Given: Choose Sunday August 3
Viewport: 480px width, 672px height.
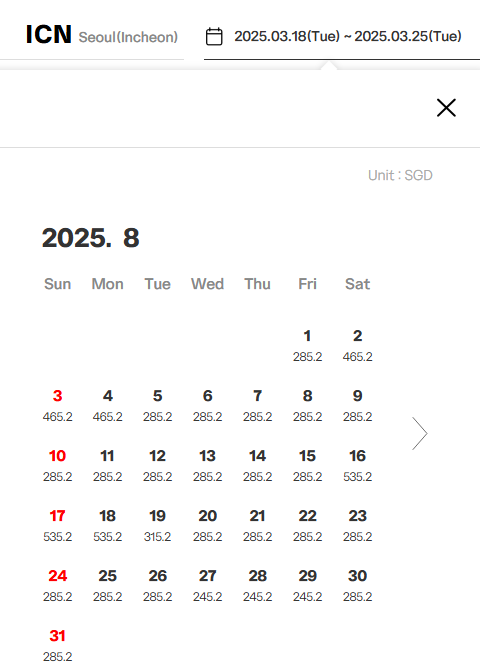Looking at the screenshot, I should 57,405.
